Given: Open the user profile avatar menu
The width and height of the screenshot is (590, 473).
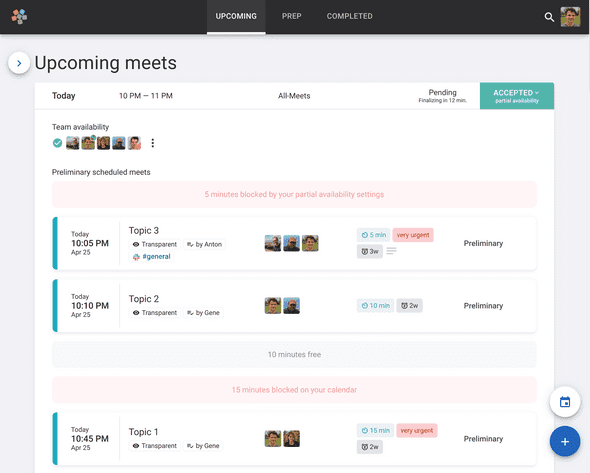Looking at the screenshot, I should [x=570, y=17].
